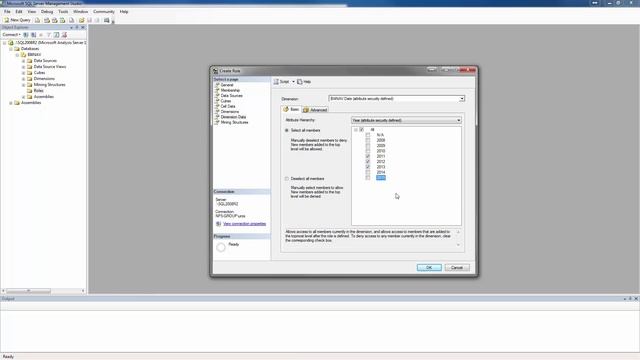
Task: Choose the Select all members radio button
Action: [x=287, y=130]
